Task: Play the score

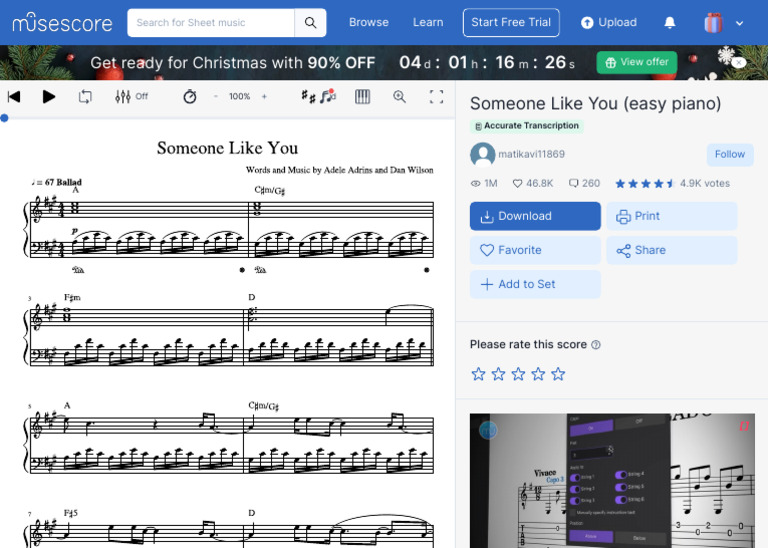Action: (x=48, y=96)
